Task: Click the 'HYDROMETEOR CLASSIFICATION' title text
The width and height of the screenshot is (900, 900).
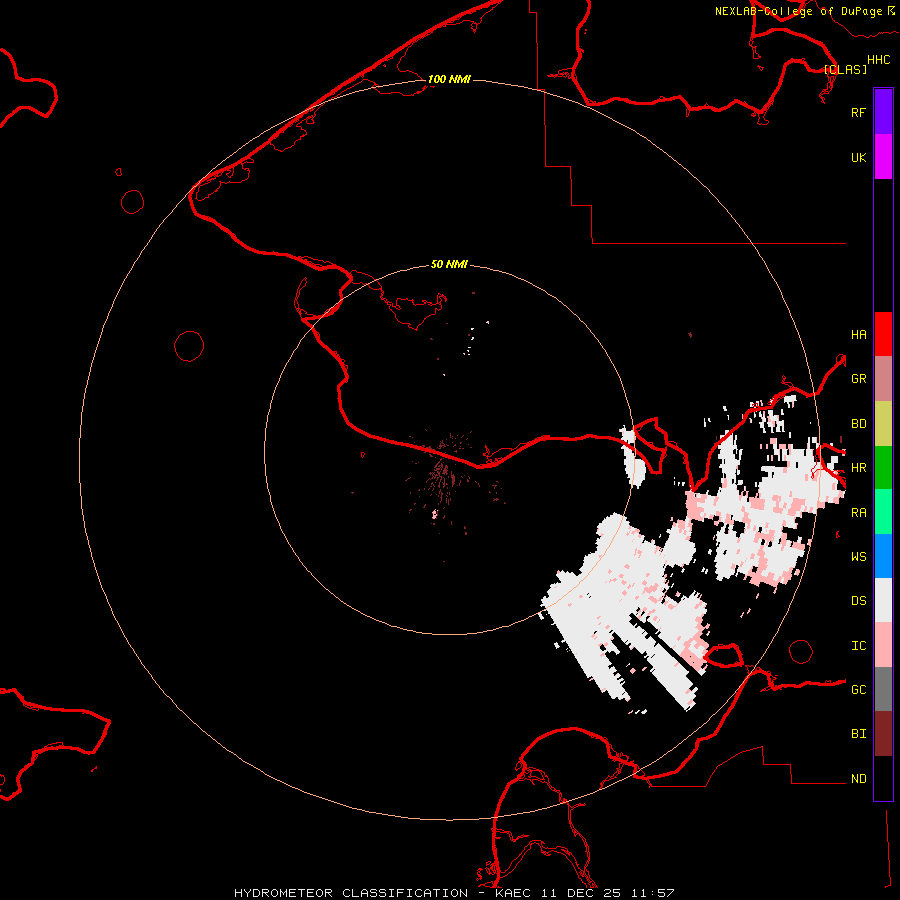Action: pos(351,893)
